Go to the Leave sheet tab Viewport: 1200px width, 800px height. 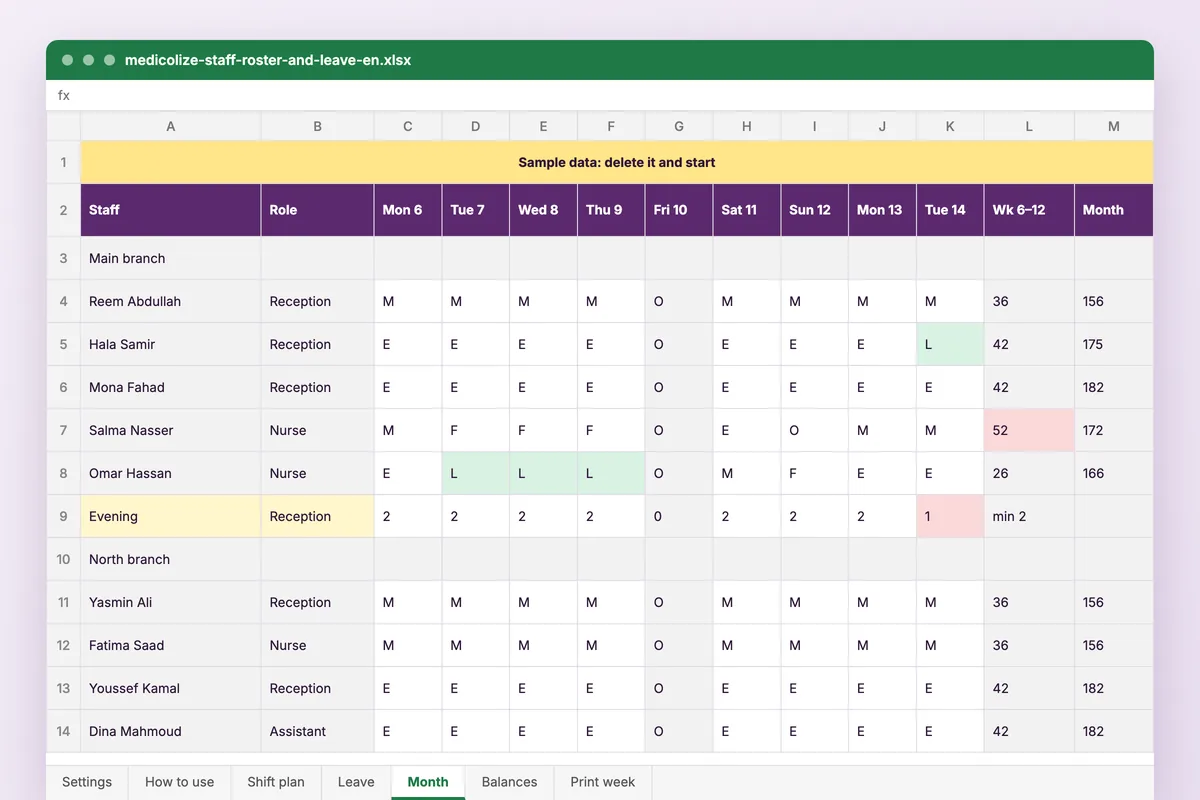tap(356, 782)
